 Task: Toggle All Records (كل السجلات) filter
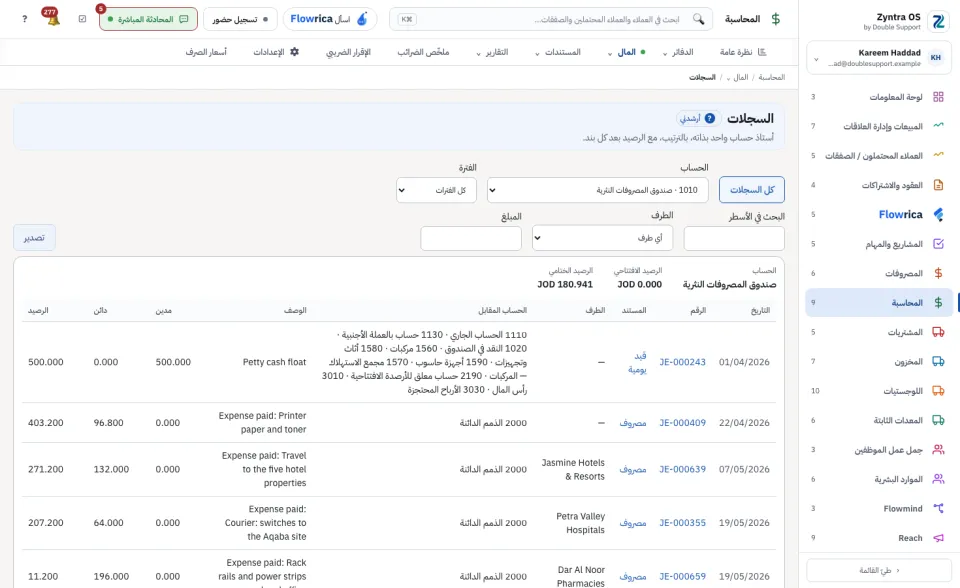(752, 190)
